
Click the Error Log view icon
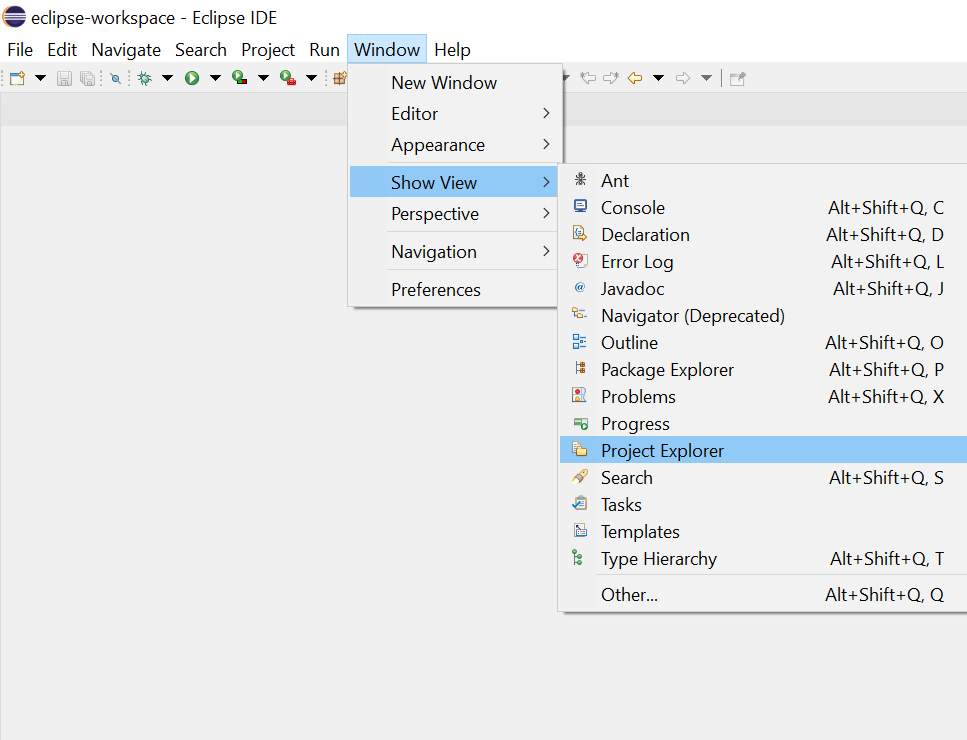pyautogui.click(x=580, y=260)
